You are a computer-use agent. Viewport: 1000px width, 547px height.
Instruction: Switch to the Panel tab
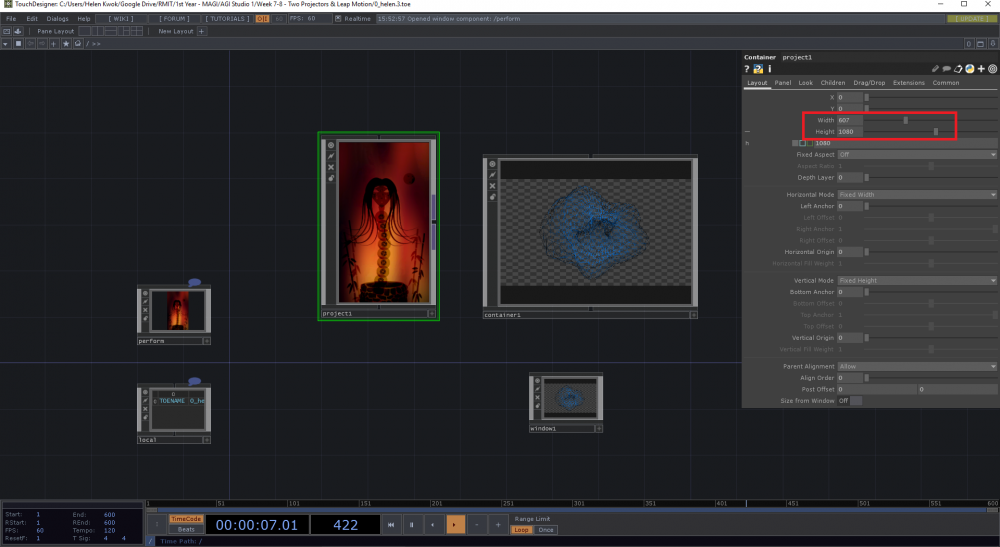coord(783,83)
